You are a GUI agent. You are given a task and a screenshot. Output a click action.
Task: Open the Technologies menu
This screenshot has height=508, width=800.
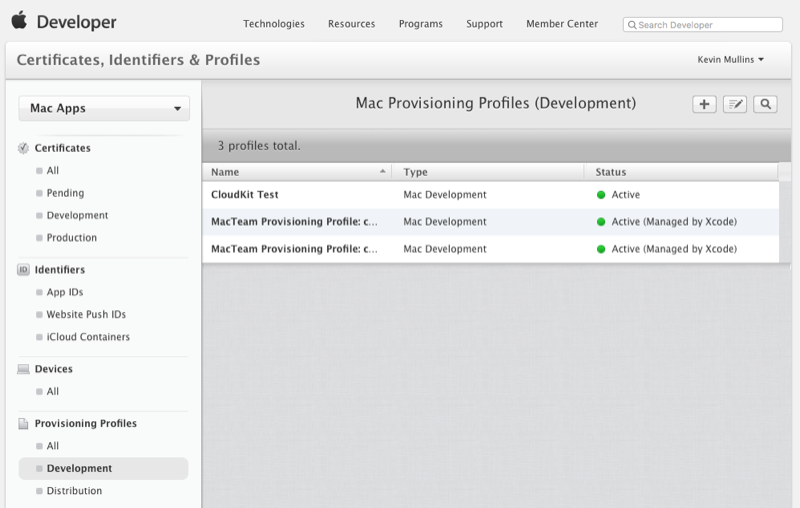point(273,23)
